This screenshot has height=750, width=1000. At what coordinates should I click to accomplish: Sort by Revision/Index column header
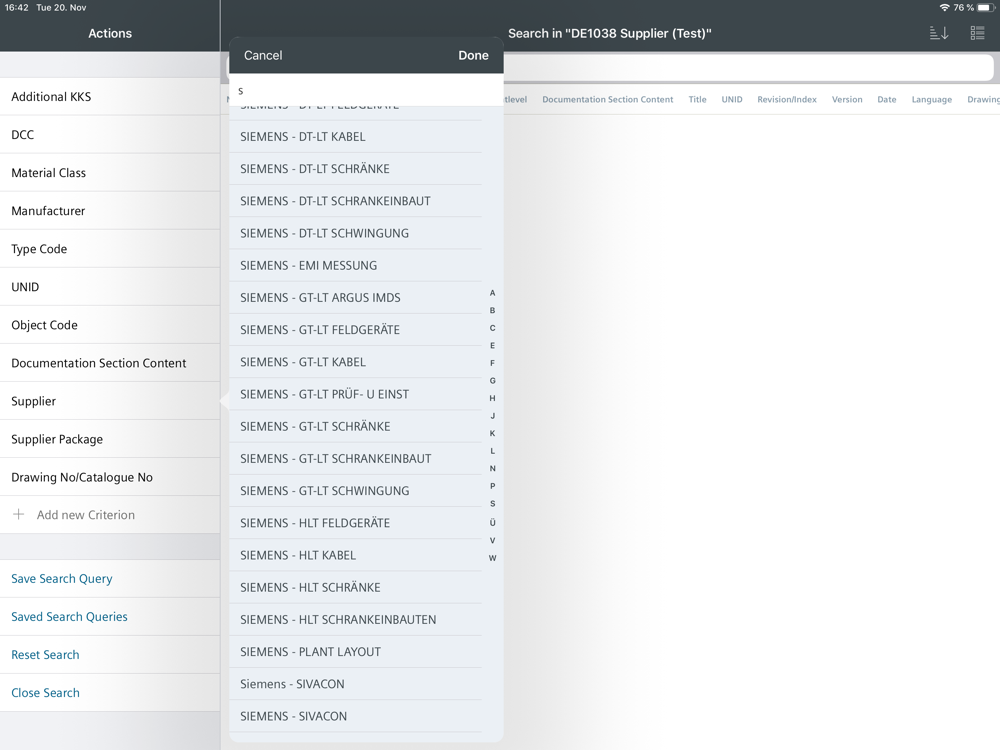pos(787,99)
